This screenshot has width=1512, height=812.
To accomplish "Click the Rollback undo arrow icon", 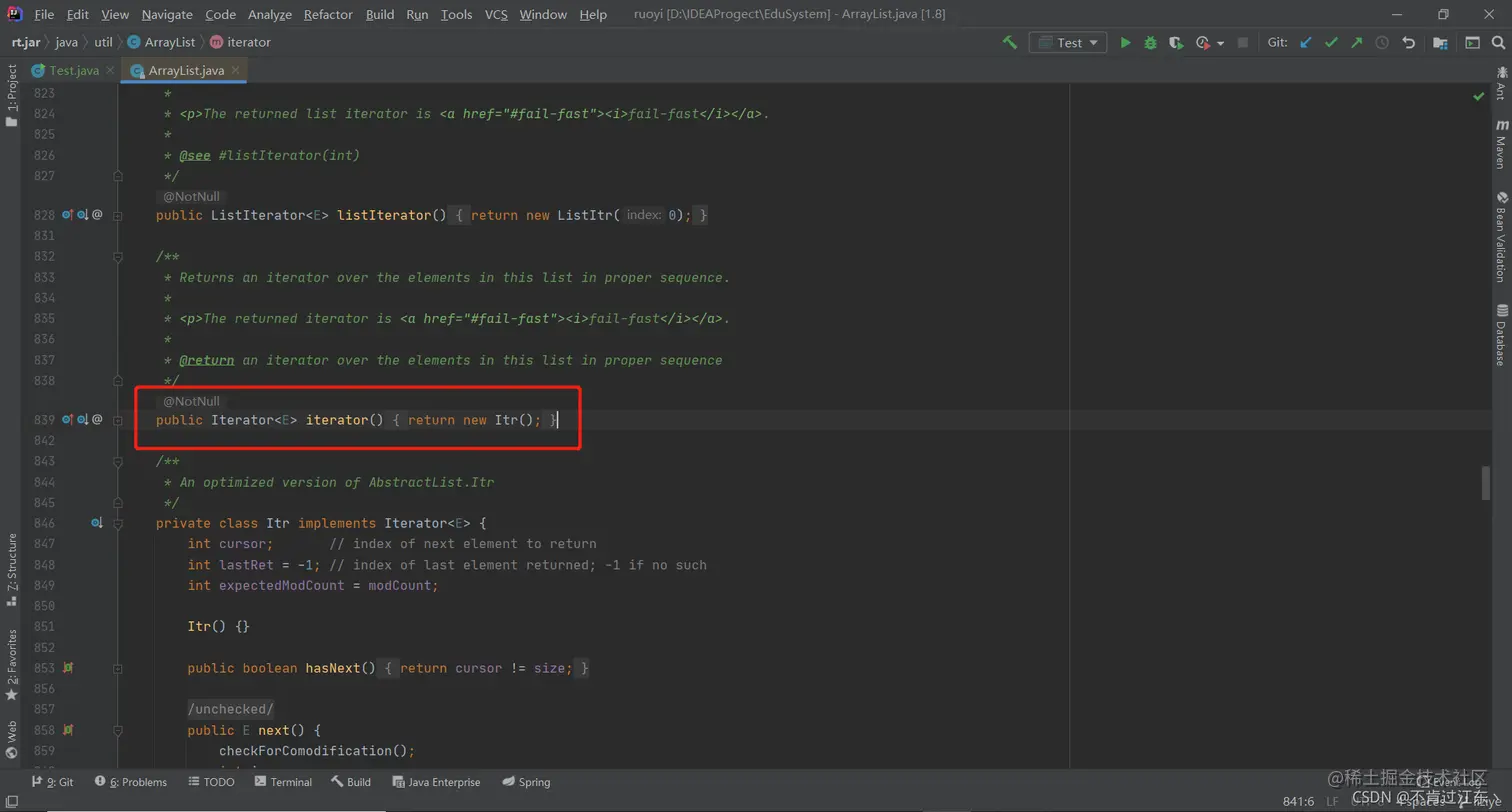I will [1409, 43].
